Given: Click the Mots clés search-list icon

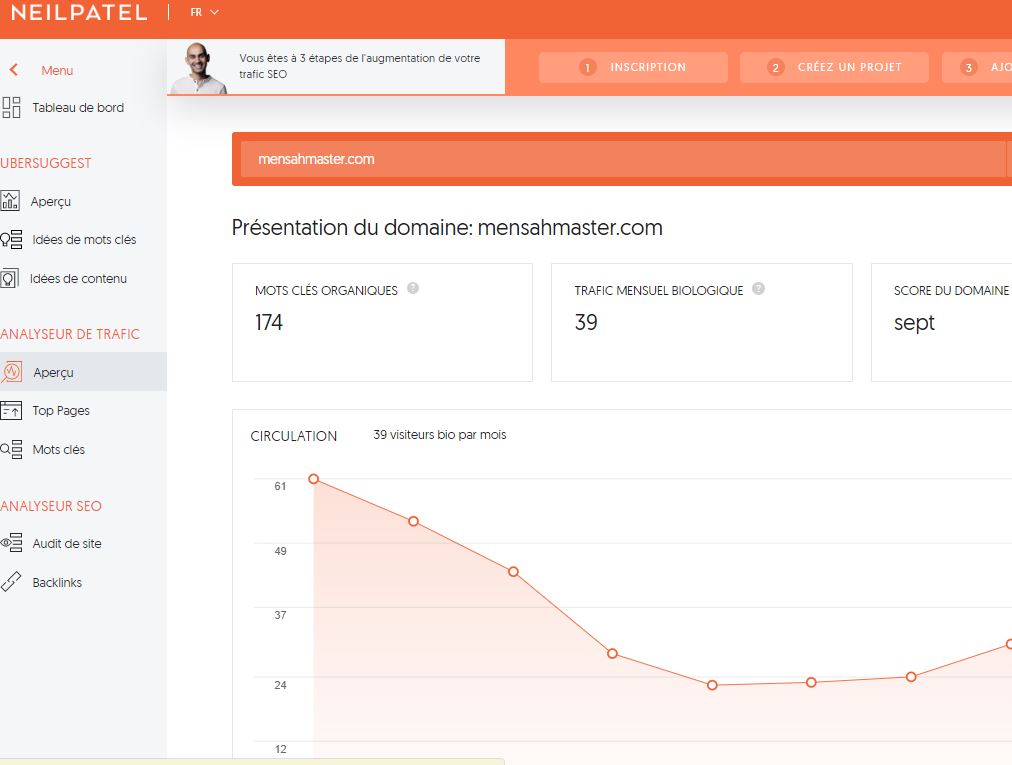Looking at the screenshot, I should (11, 449).
